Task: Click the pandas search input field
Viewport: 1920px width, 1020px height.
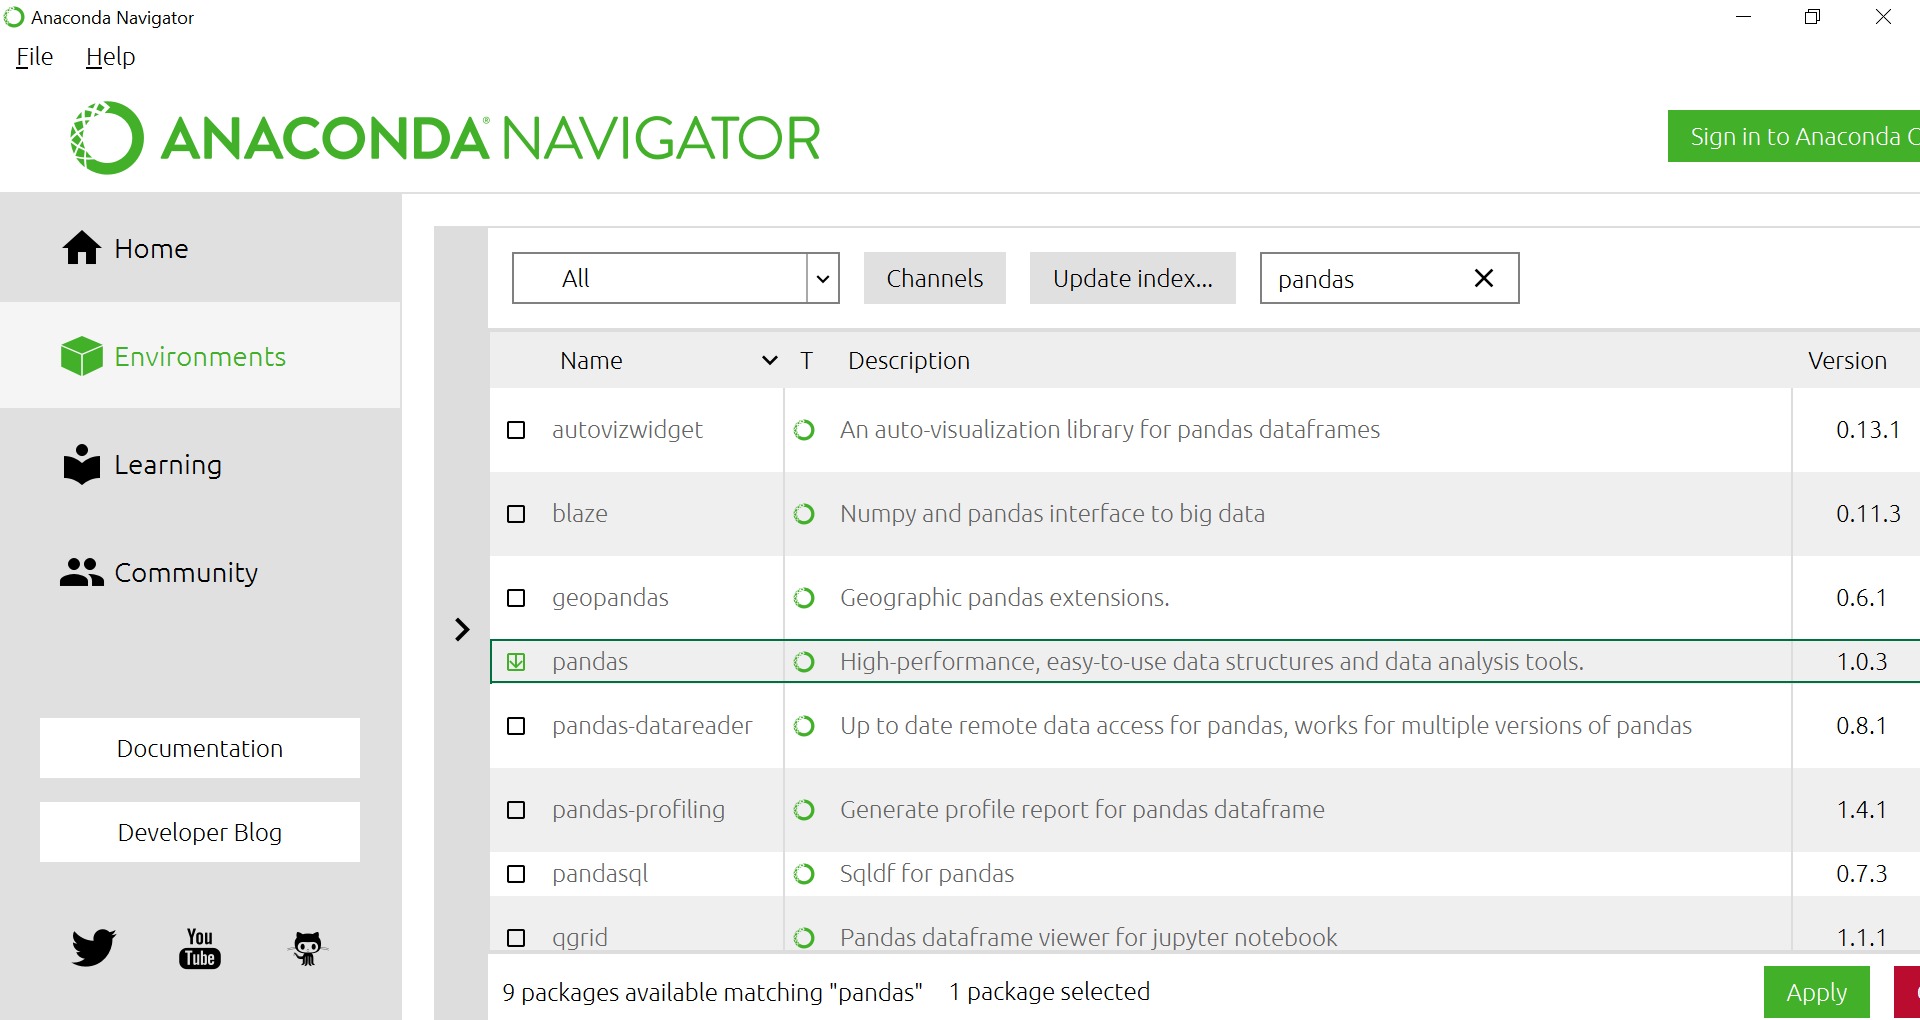Action: (x=1365, y=279)
